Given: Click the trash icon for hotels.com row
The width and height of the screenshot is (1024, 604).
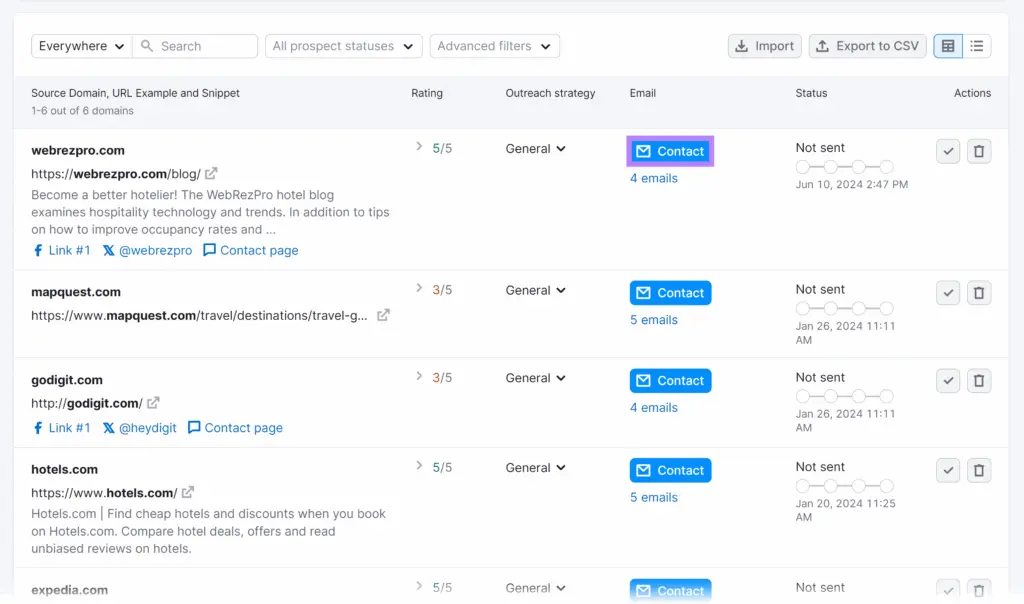Looking at the screenshot, I should (x=979, y=470).
